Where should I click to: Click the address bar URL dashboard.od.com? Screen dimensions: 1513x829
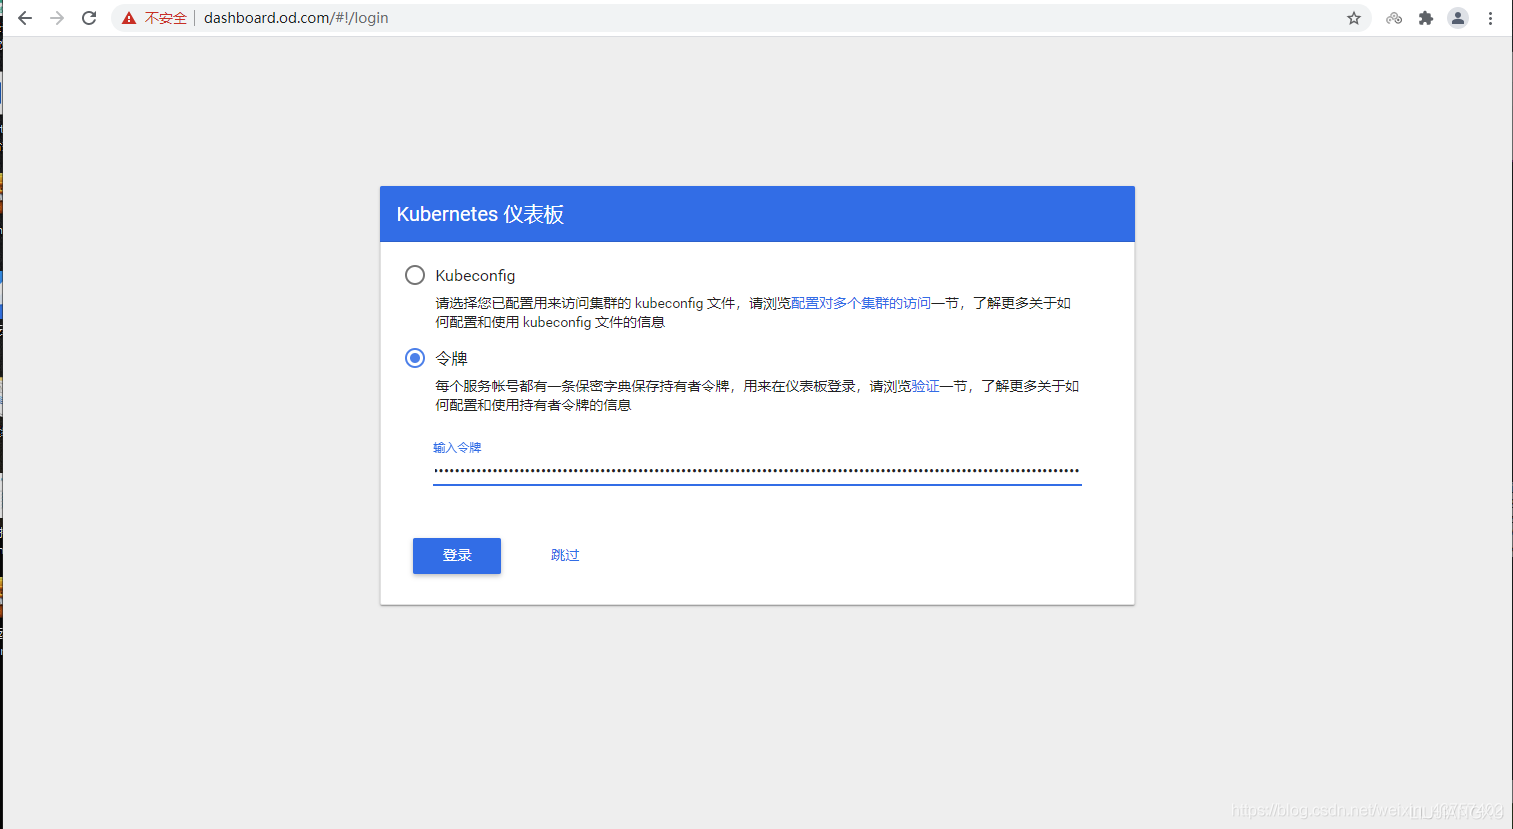coord(296,18)
